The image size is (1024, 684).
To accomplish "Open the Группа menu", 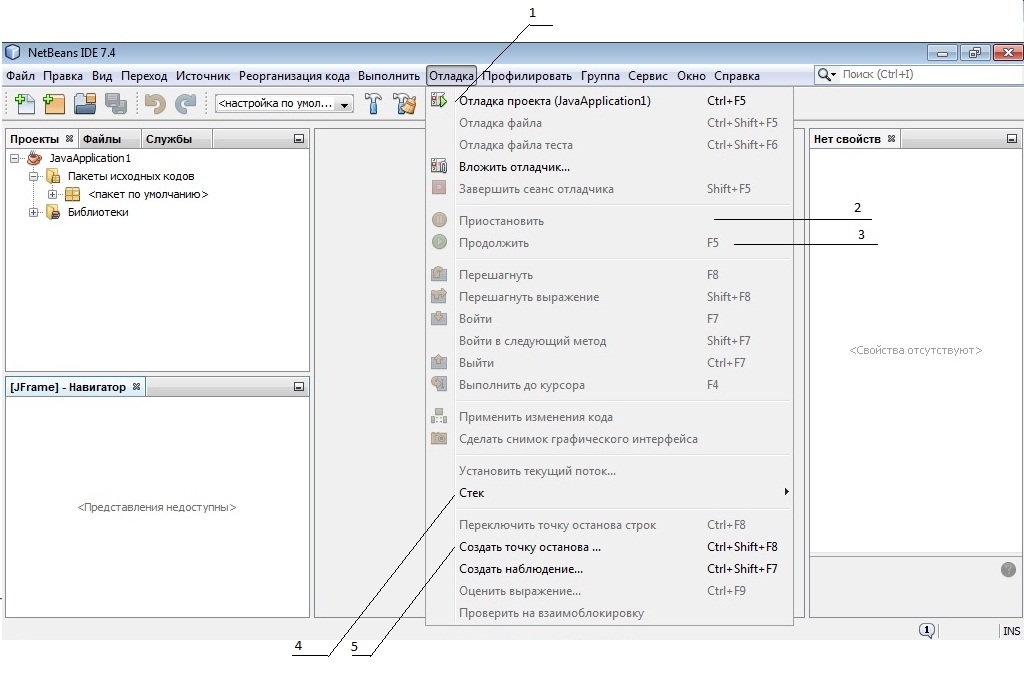I will click(600, 76).
